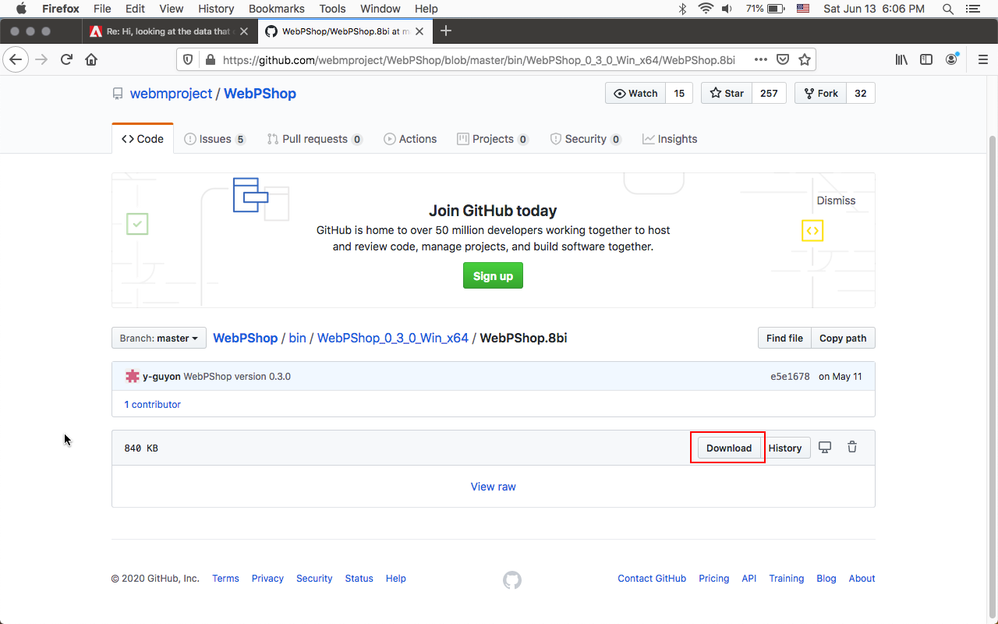Image resolution: width=998 pixels, height=624 pixels.
Task: Click the browser forward arrow
Action: coord(41,60)
